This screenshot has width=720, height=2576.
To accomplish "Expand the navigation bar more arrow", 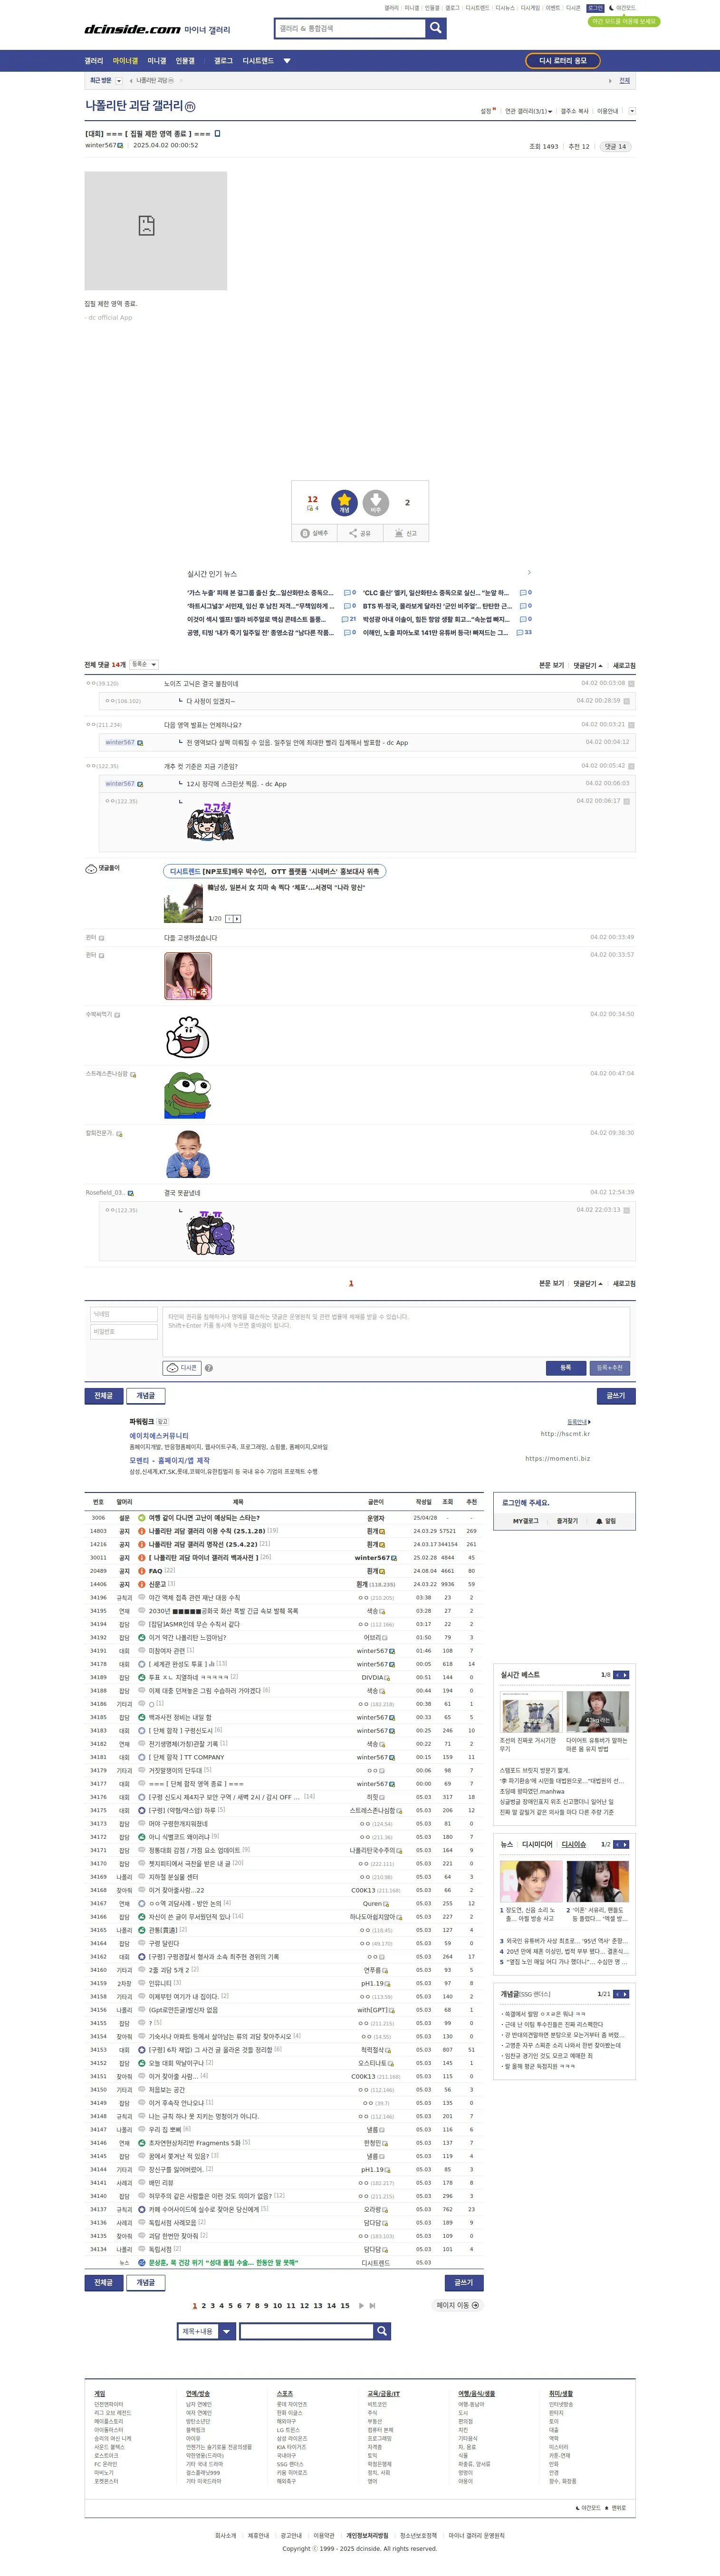I will (x=287, y=61).
